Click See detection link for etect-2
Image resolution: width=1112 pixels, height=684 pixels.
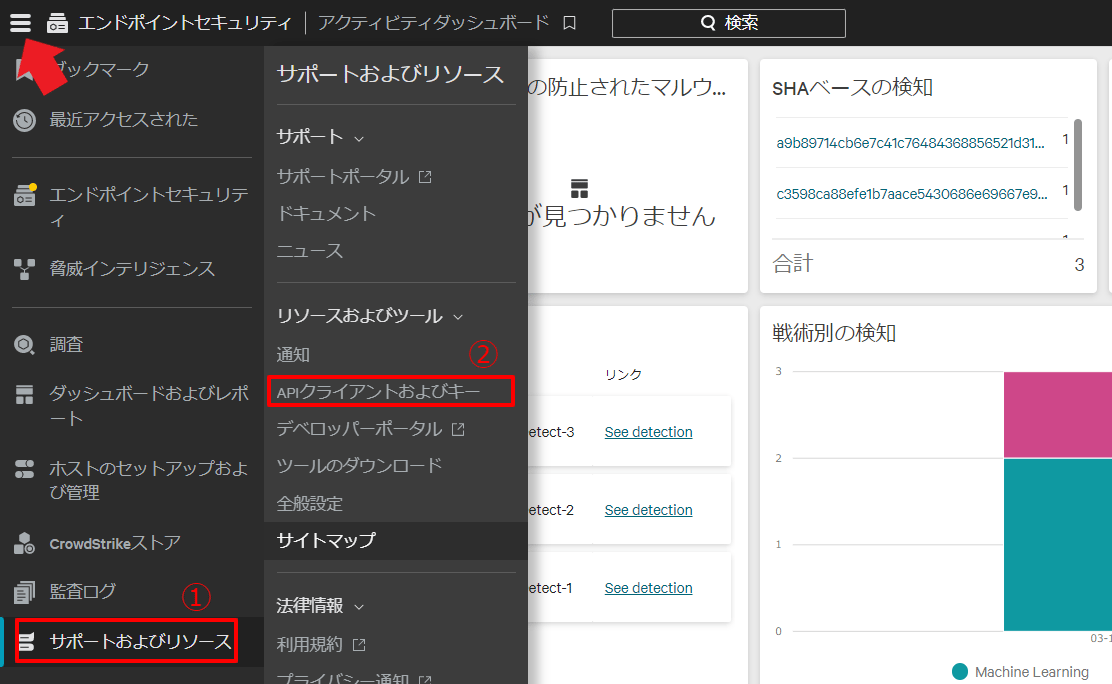coord(648,509)
